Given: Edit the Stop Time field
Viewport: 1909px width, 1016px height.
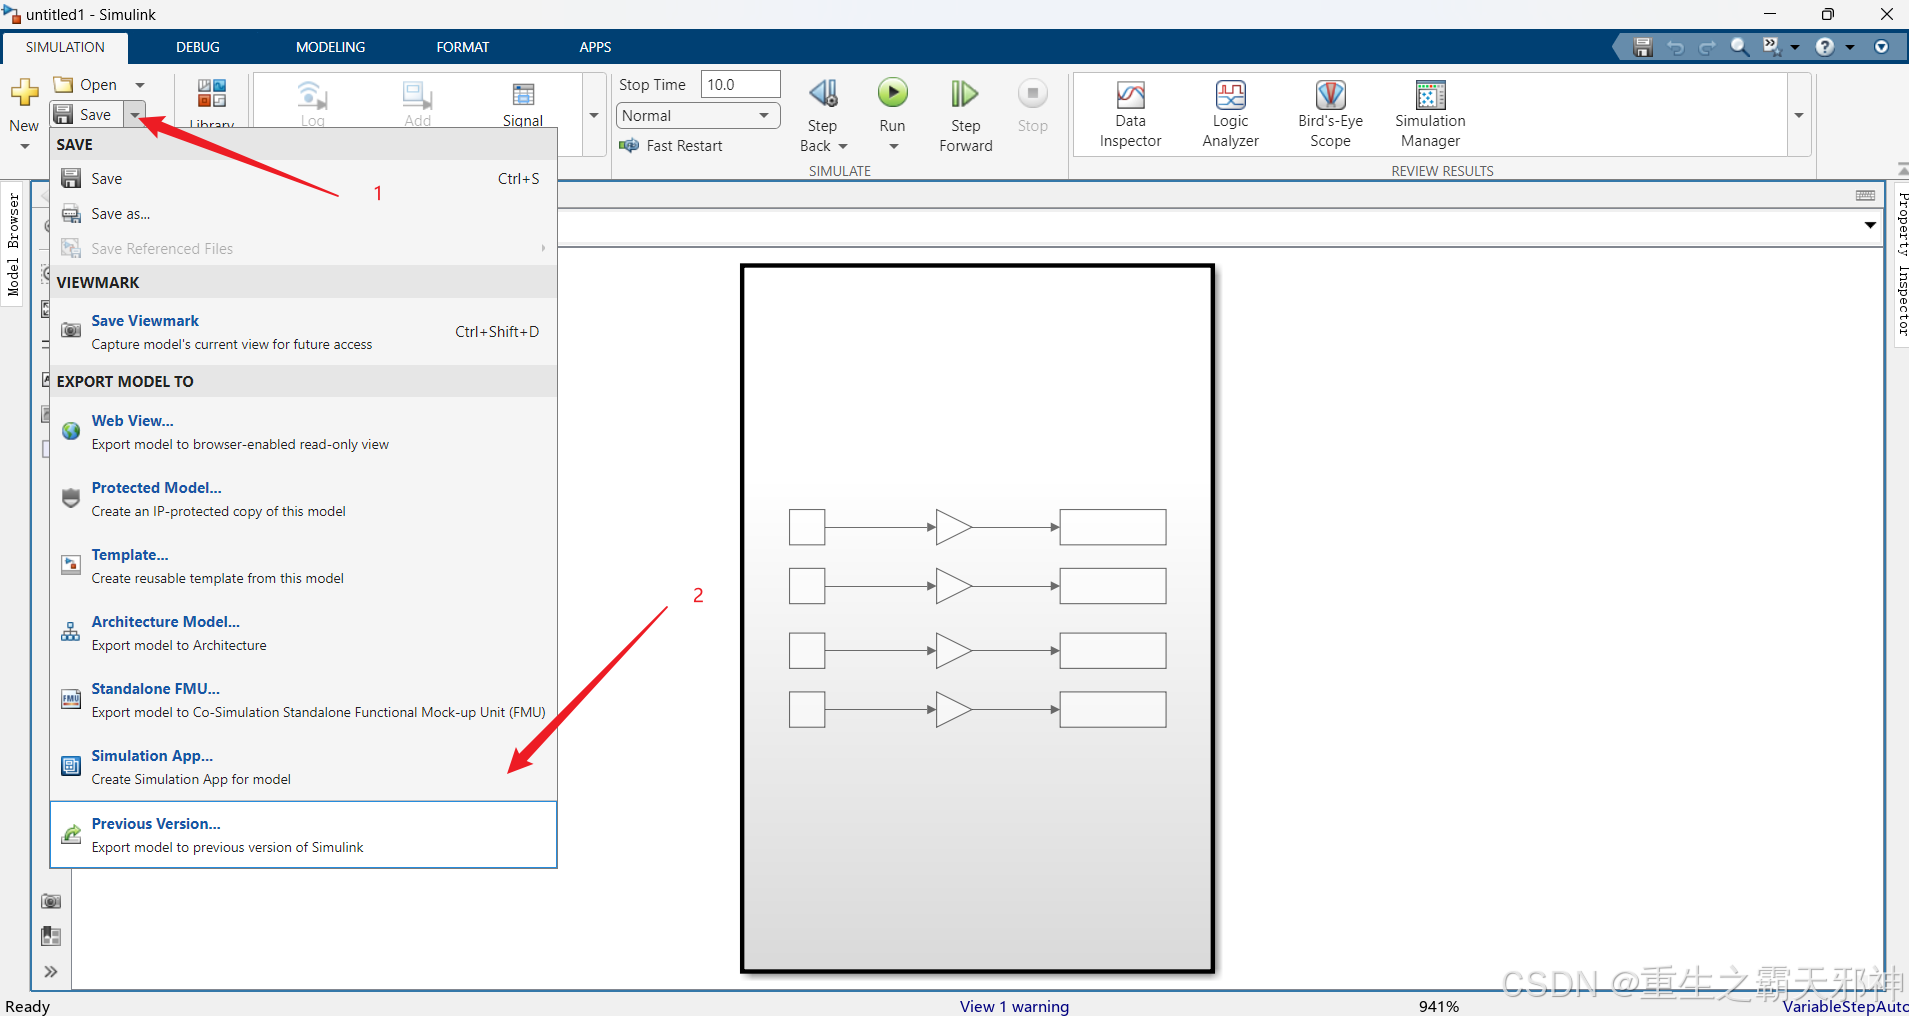Looking at the screenshot, I should pyautogui.click(x=739, y=84).
